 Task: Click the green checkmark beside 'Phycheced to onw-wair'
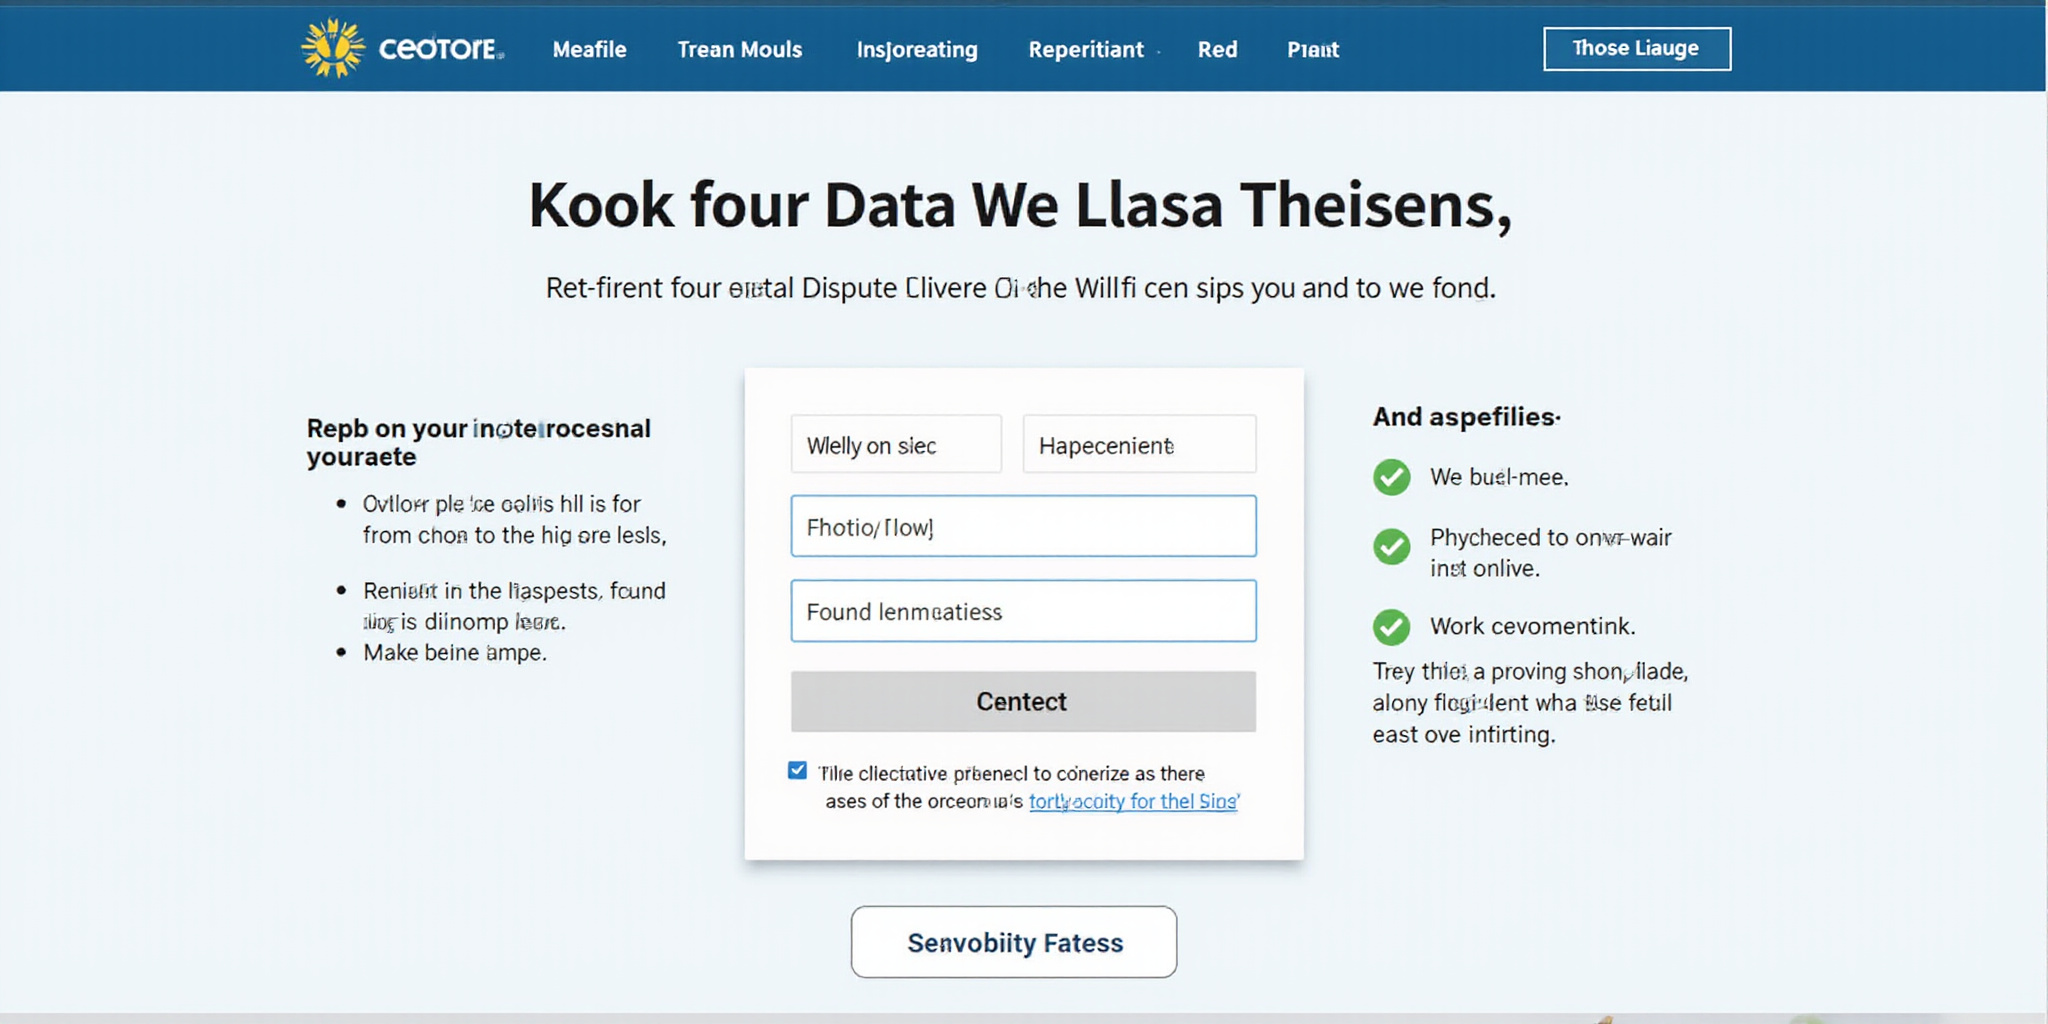pyautogui.click(x=1392, y=547)
